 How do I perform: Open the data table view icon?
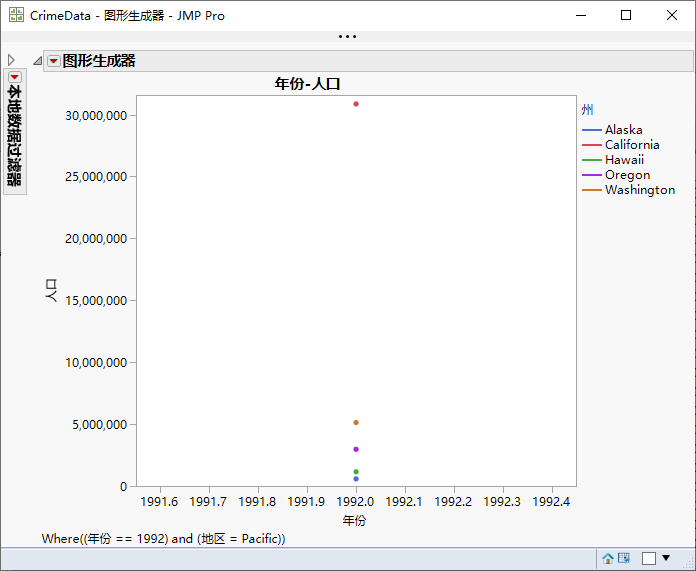click(624, 558)
